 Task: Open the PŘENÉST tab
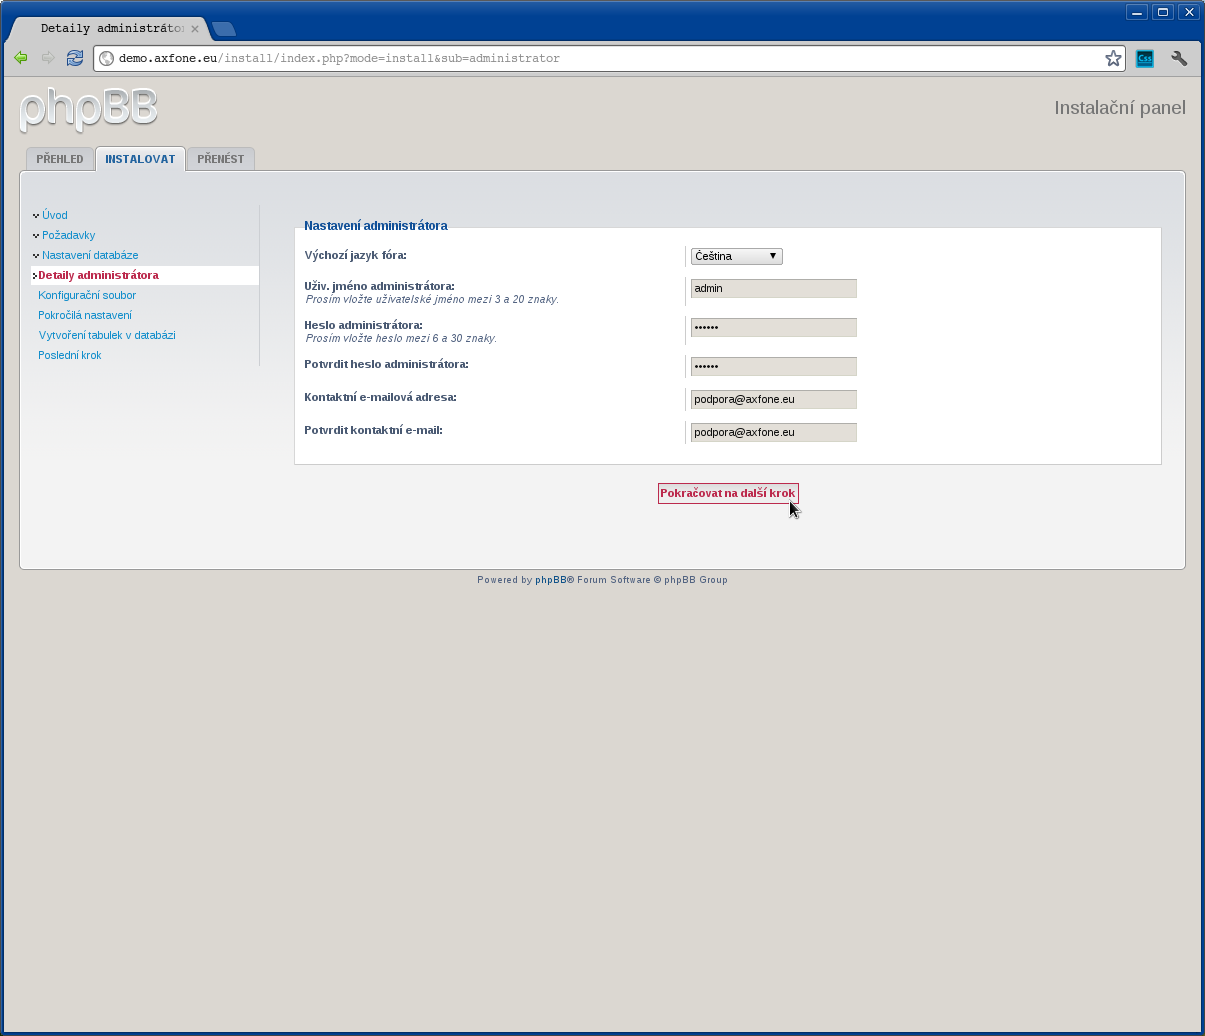pos(220,158)
